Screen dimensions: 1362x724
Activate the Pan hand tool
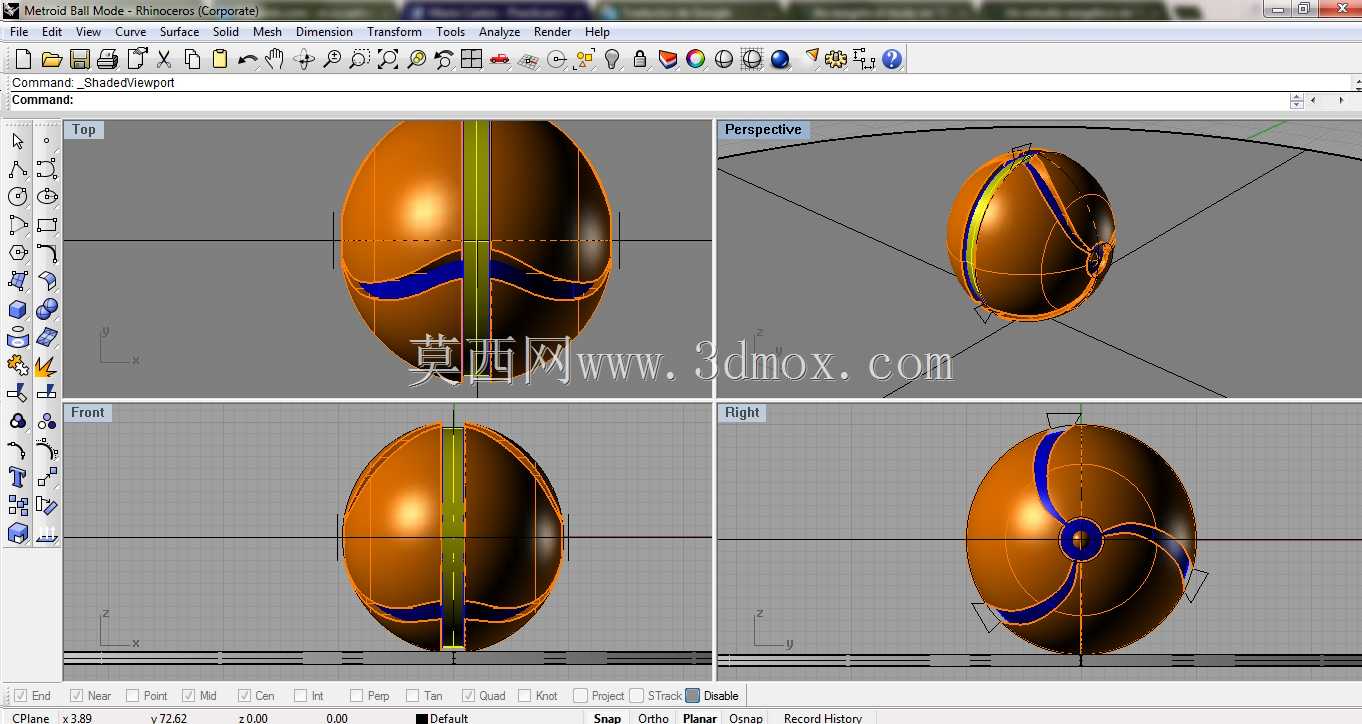coord(275,59)
